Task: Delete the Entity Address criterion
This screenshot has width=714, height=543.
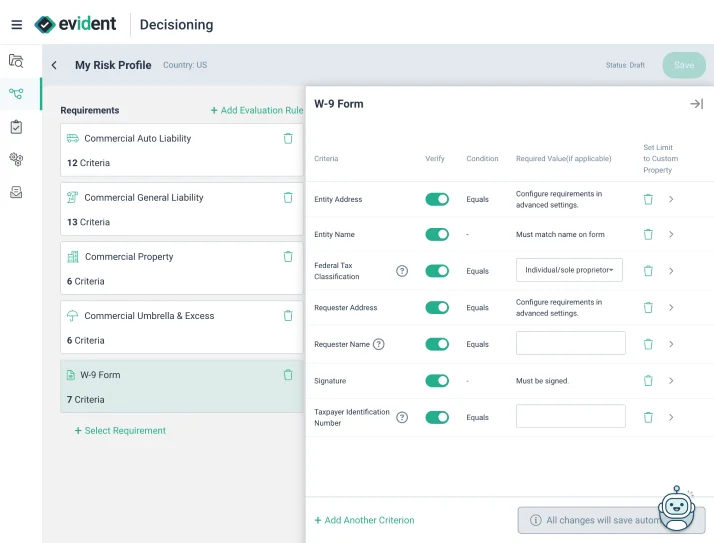Action: pos(648,199)
